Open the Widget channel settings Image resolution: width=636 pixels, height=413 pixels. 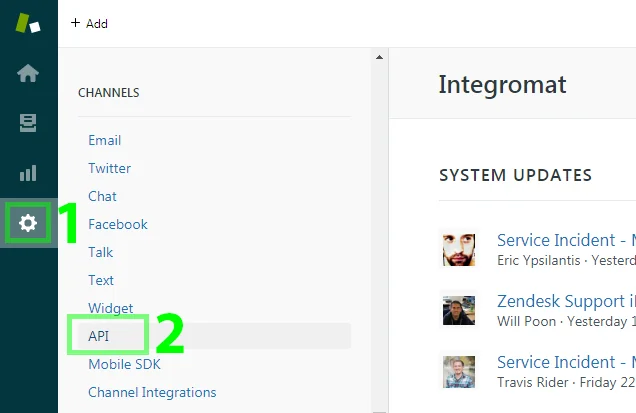[111, 308]
